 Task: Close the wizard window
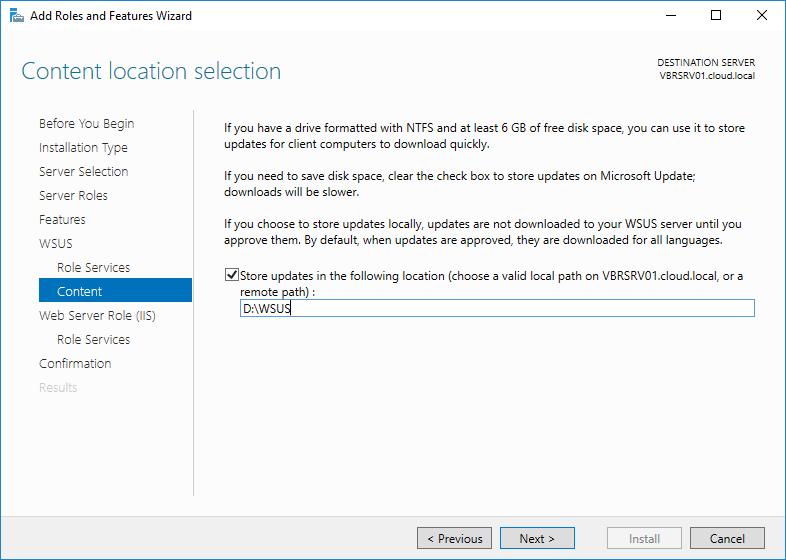(x=762, y=15)
